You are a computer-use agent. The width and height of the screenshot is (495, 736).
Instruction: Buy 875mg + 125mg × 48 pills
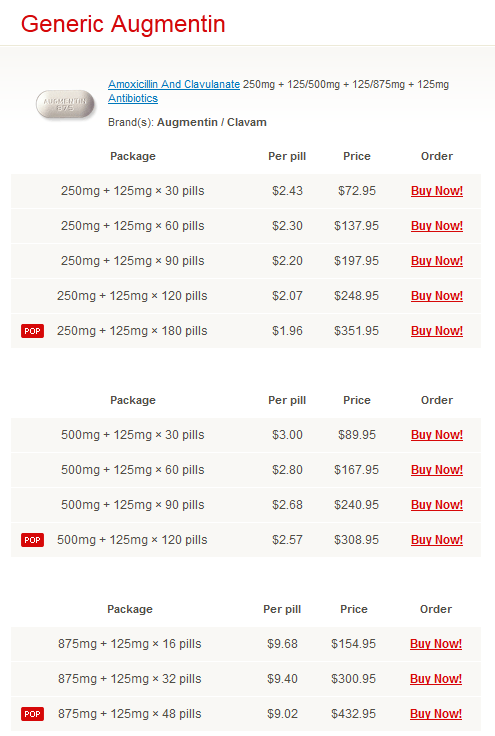click(436, 714)
